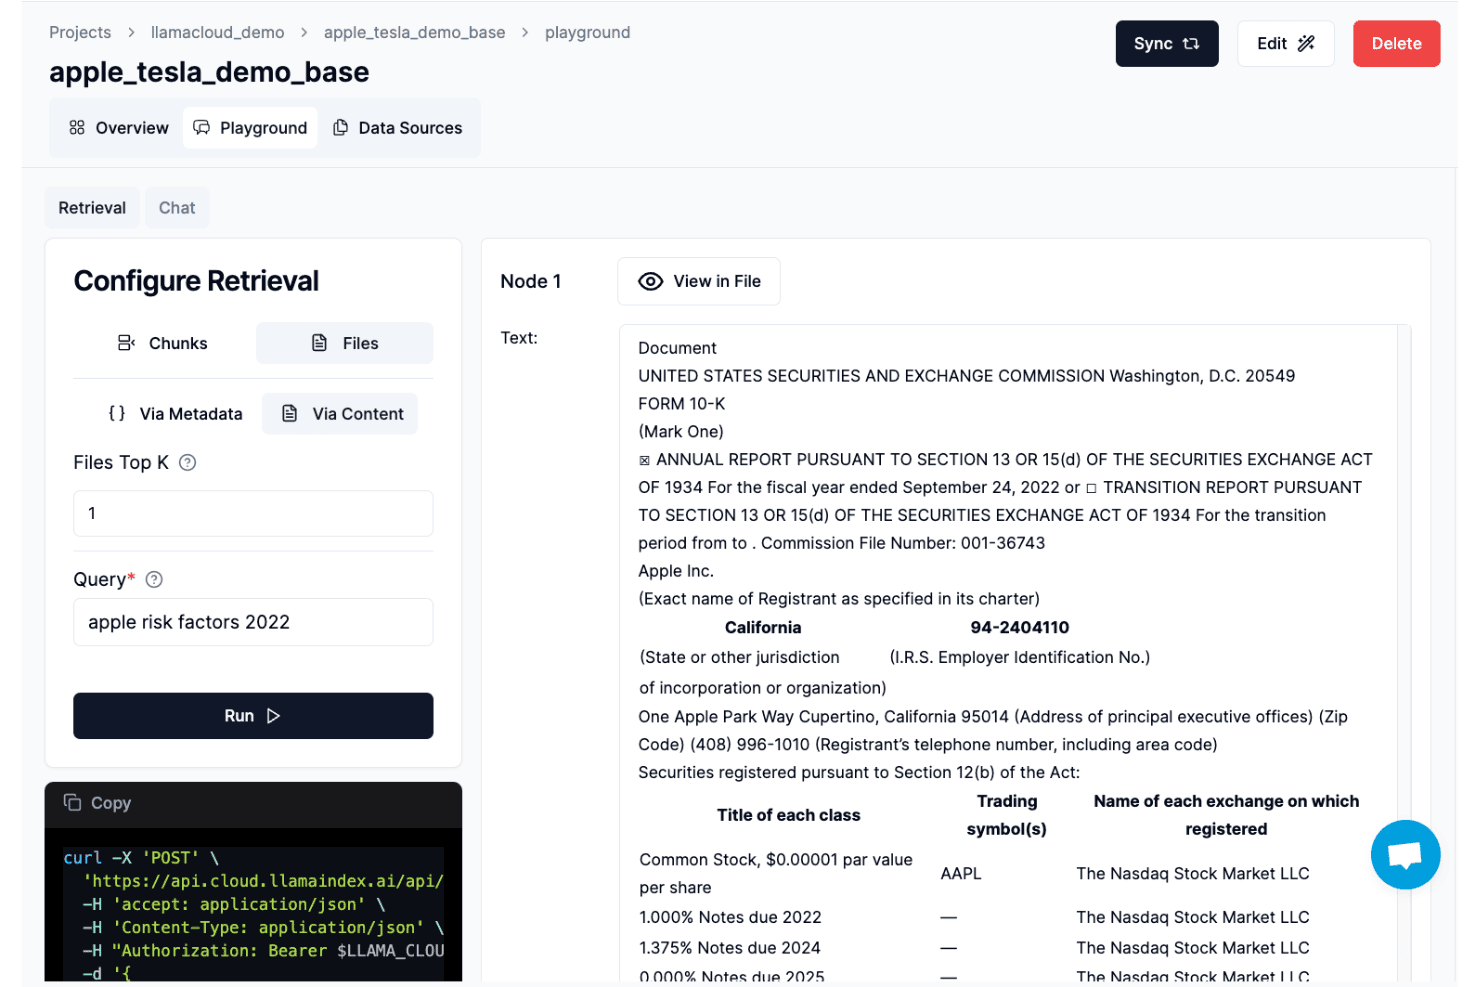Switch to the Overview tab

click(119, 128)
